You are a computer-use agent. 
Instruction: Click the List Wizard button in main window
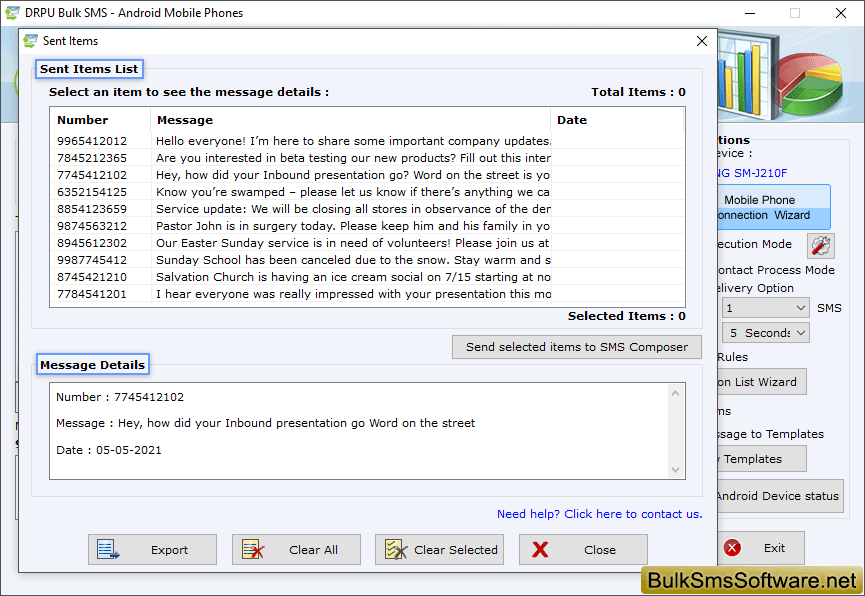tap(761, 382)
